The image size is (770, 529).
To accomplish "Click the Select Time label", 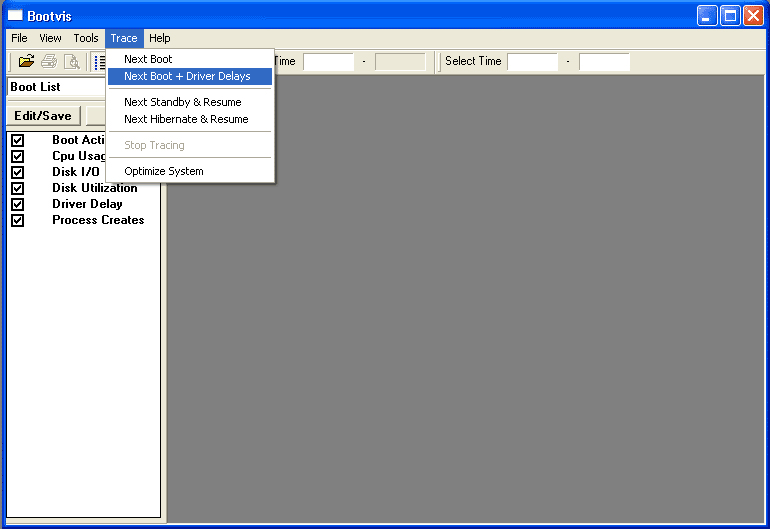I will (x=473, y=61).
